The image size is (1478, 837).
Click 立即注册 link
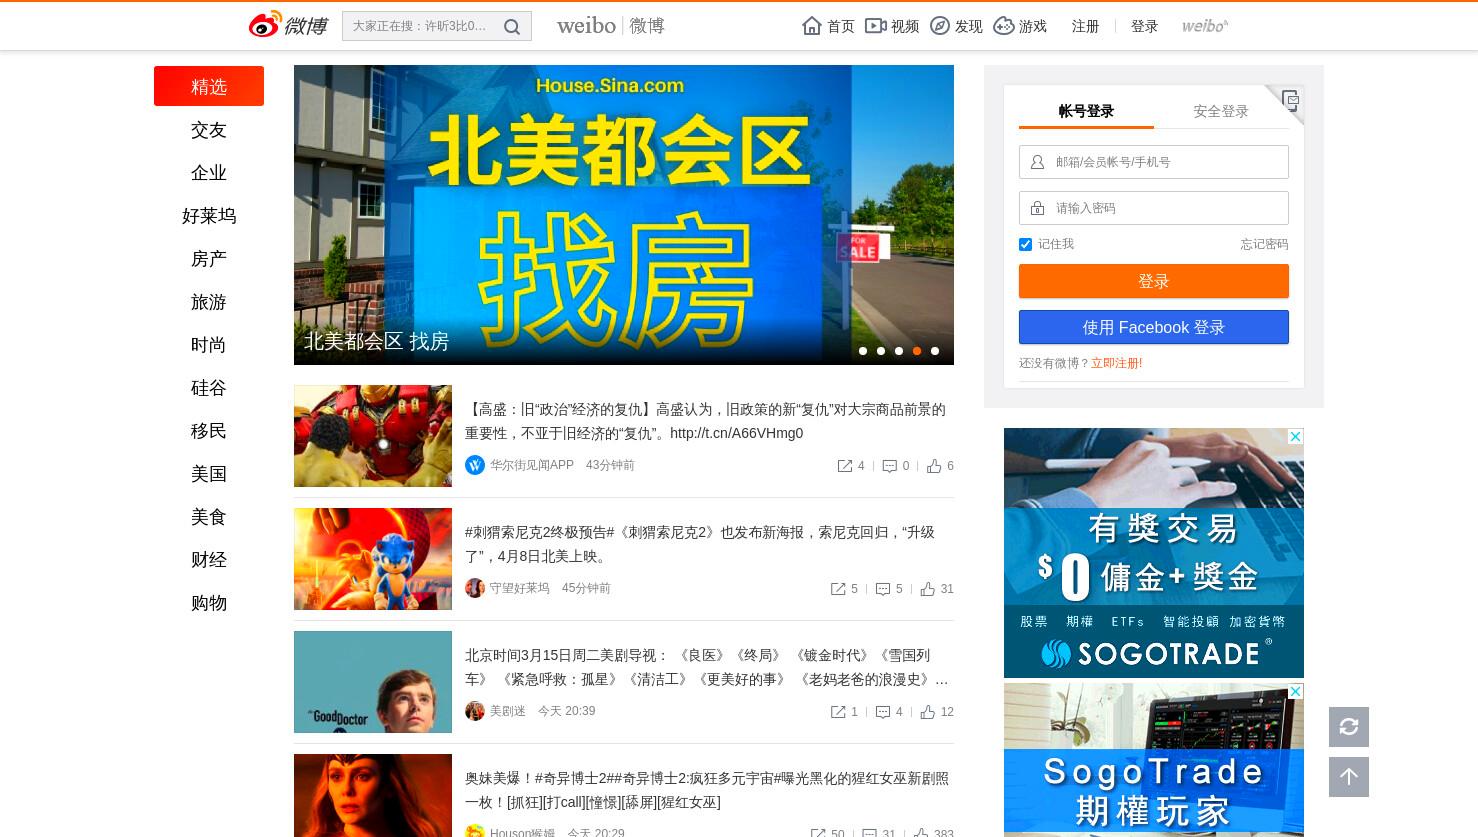[1116, 363]
